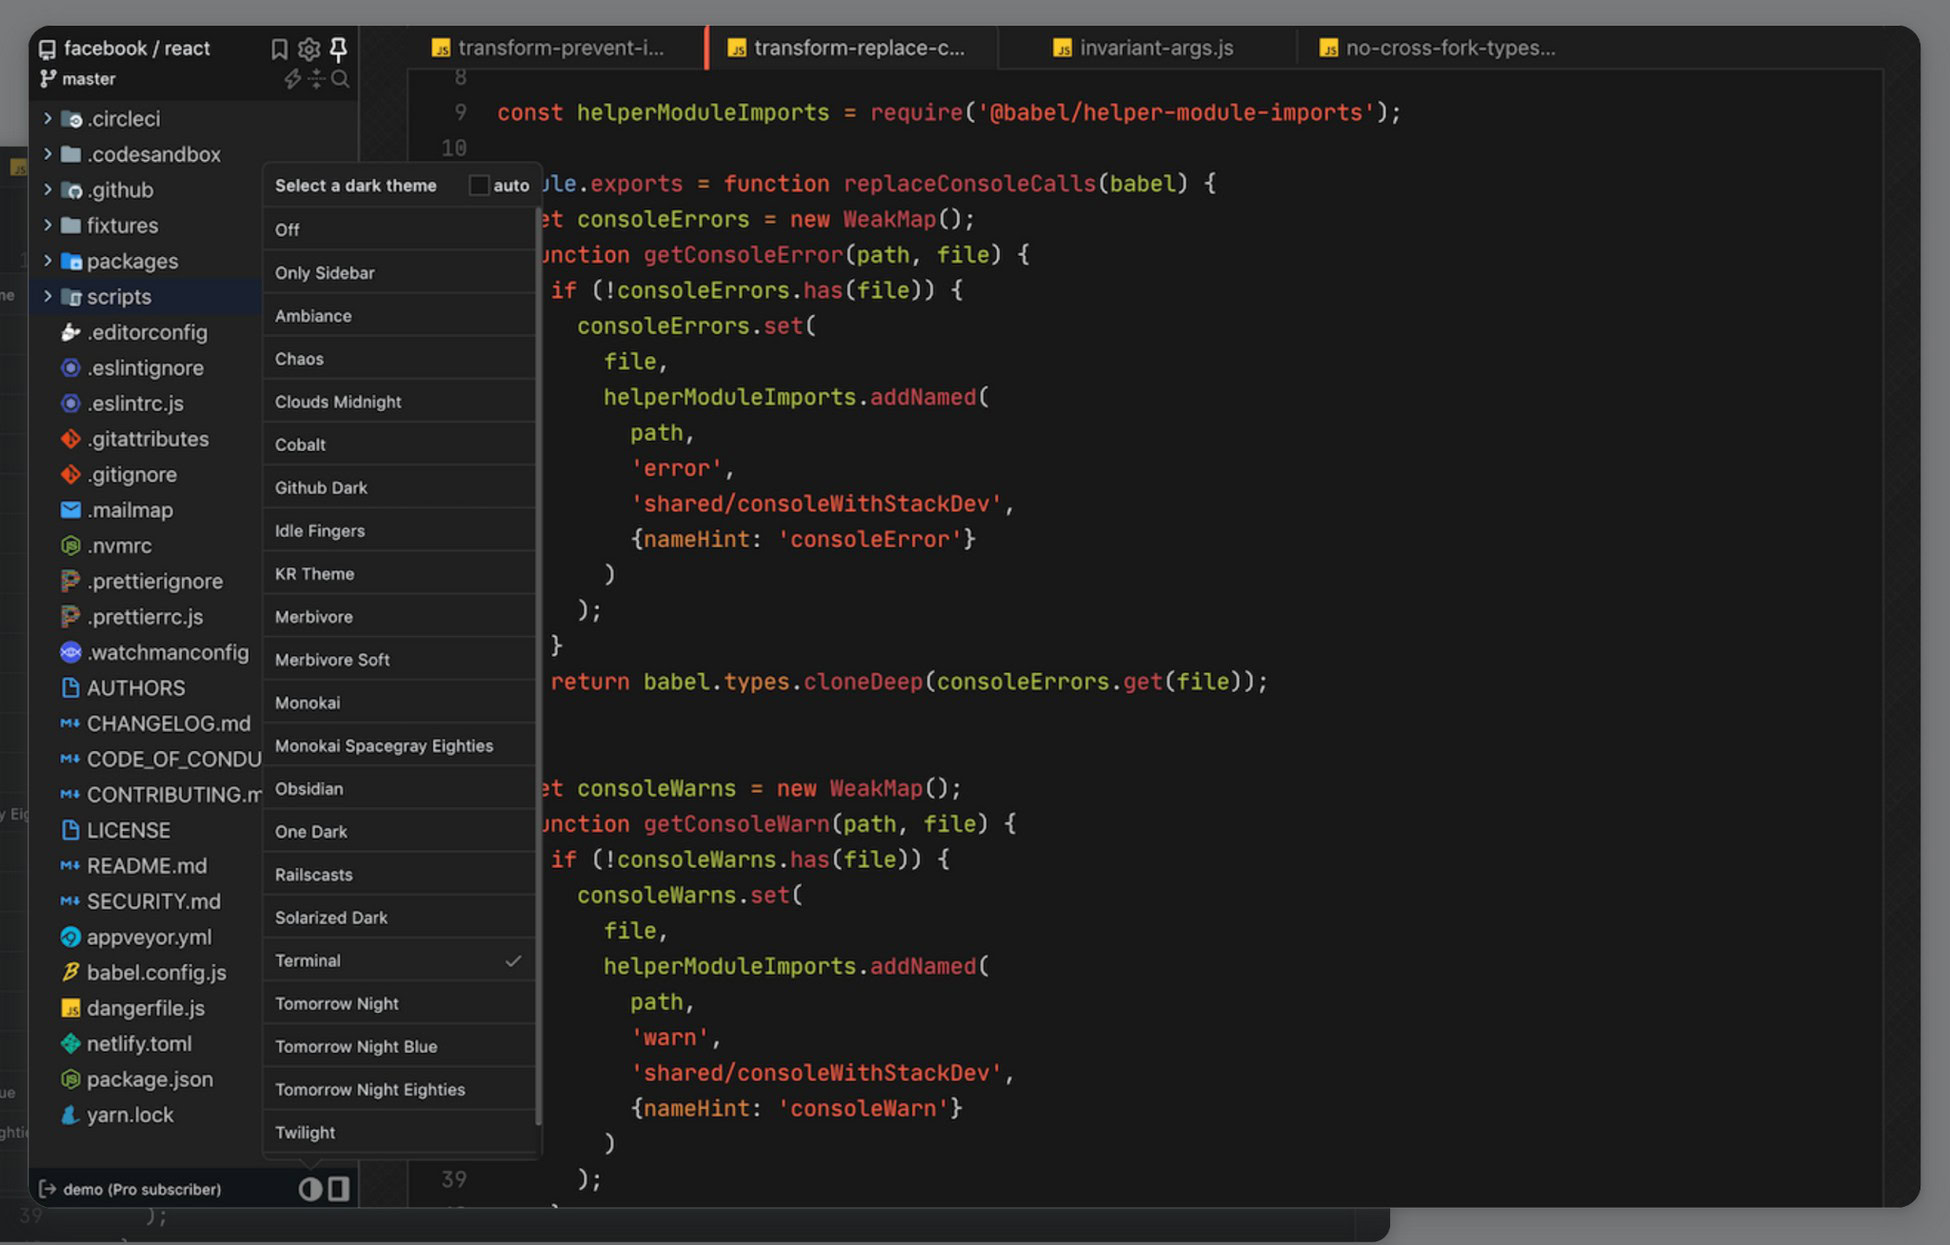The height and width of the screenshot is (1245, 1950).
Task: Click the npm icon of package.json
Action: tap(70, 1079)
